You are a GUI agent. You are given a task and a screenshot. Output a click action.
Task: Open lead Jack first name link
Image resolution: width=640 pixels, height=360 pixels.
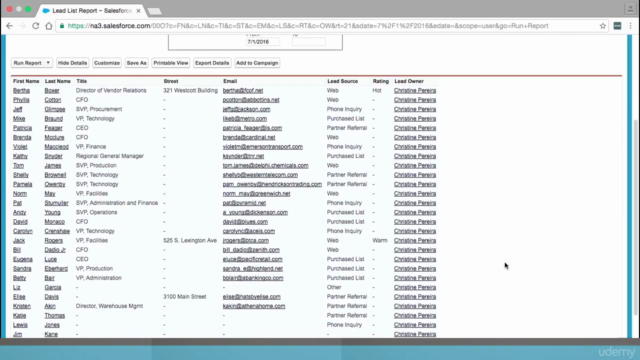19,241
